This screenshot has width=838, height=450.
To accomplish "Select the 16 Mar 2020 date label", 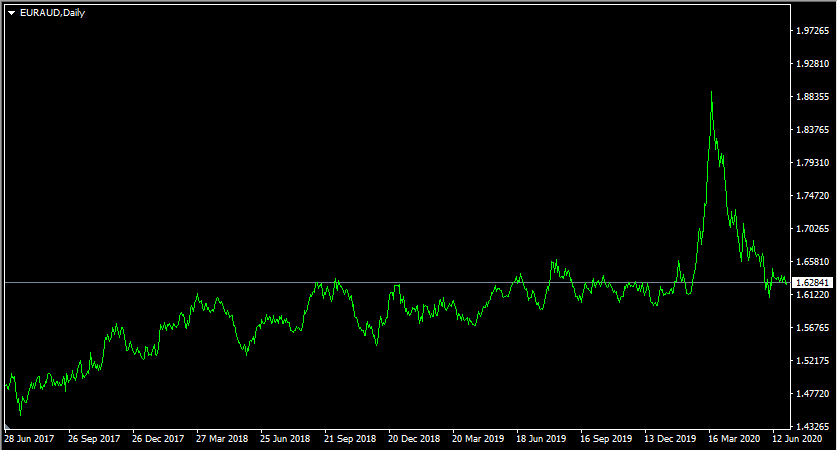I will pyautogui.click(x=734, y=439).
